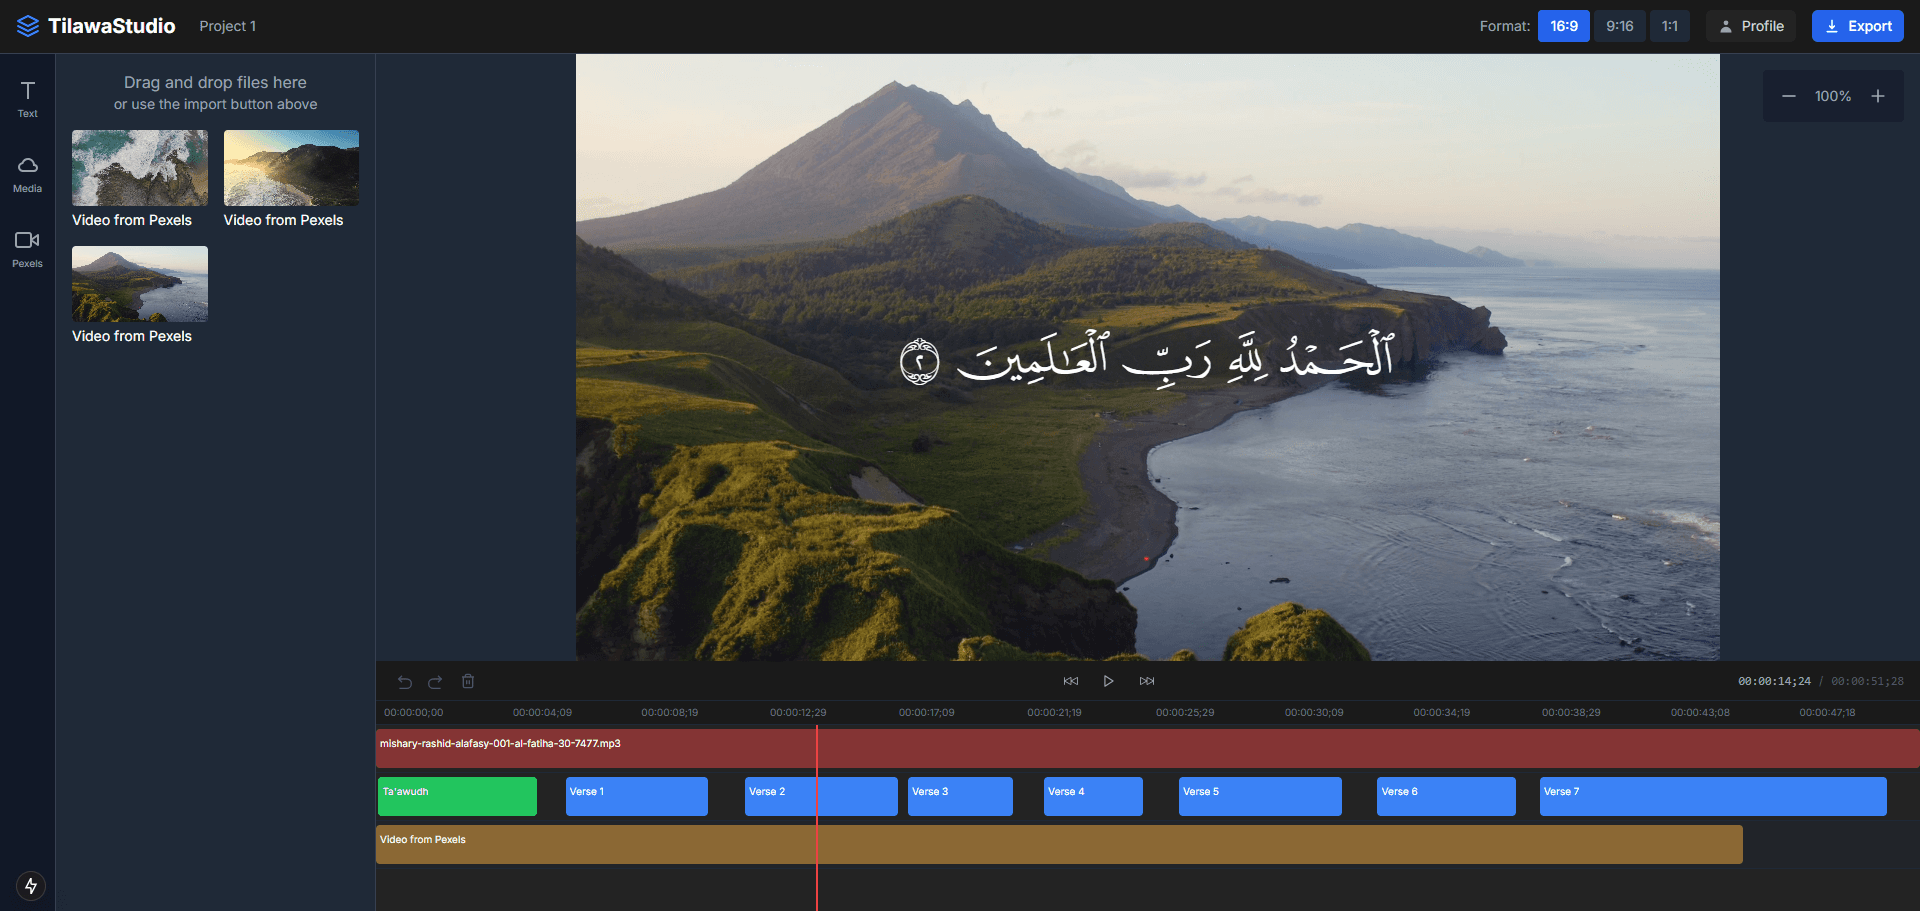Image resolution: width=1920 pixels, height=911 pixels.
Task: Switch format to 9:16 vertical
Action: point(1619,26)
